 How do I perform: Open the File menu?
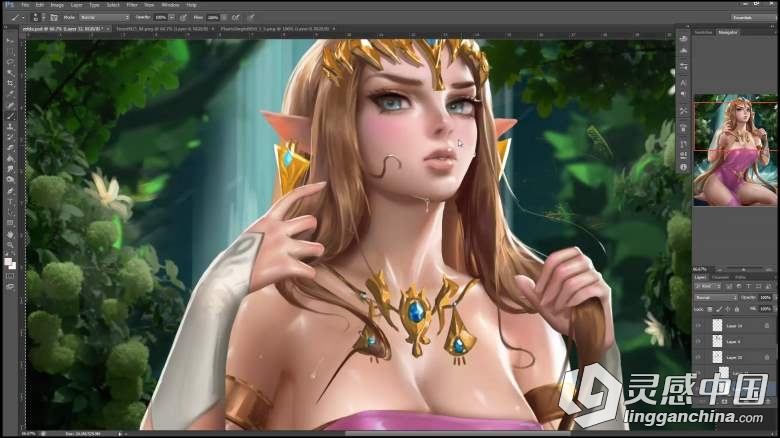24,5
